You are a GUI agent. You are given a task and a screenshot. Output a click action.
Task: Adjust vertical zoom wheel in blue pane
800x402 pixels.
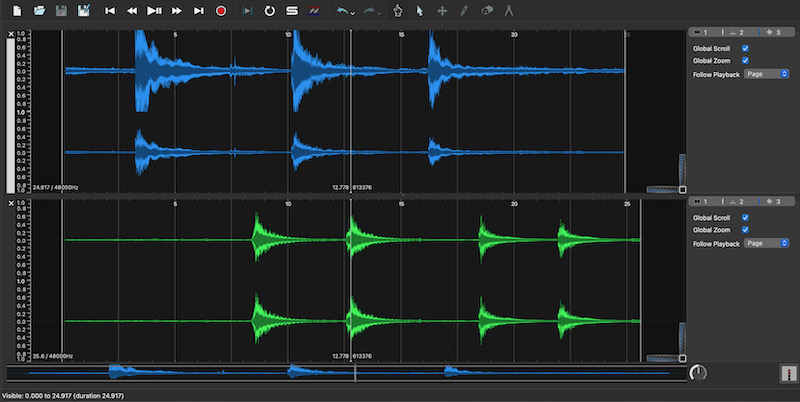pyautogui.click(x=682, y=169)
